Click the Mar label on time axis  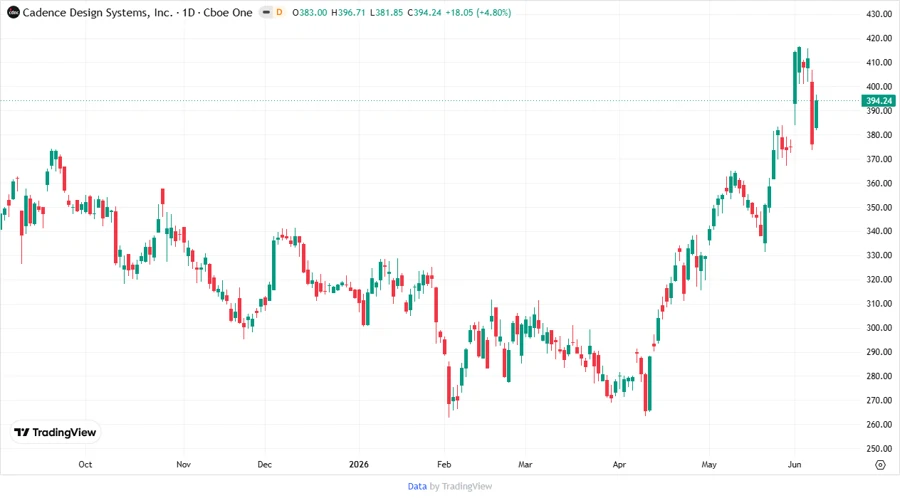(x=525, y=464)
